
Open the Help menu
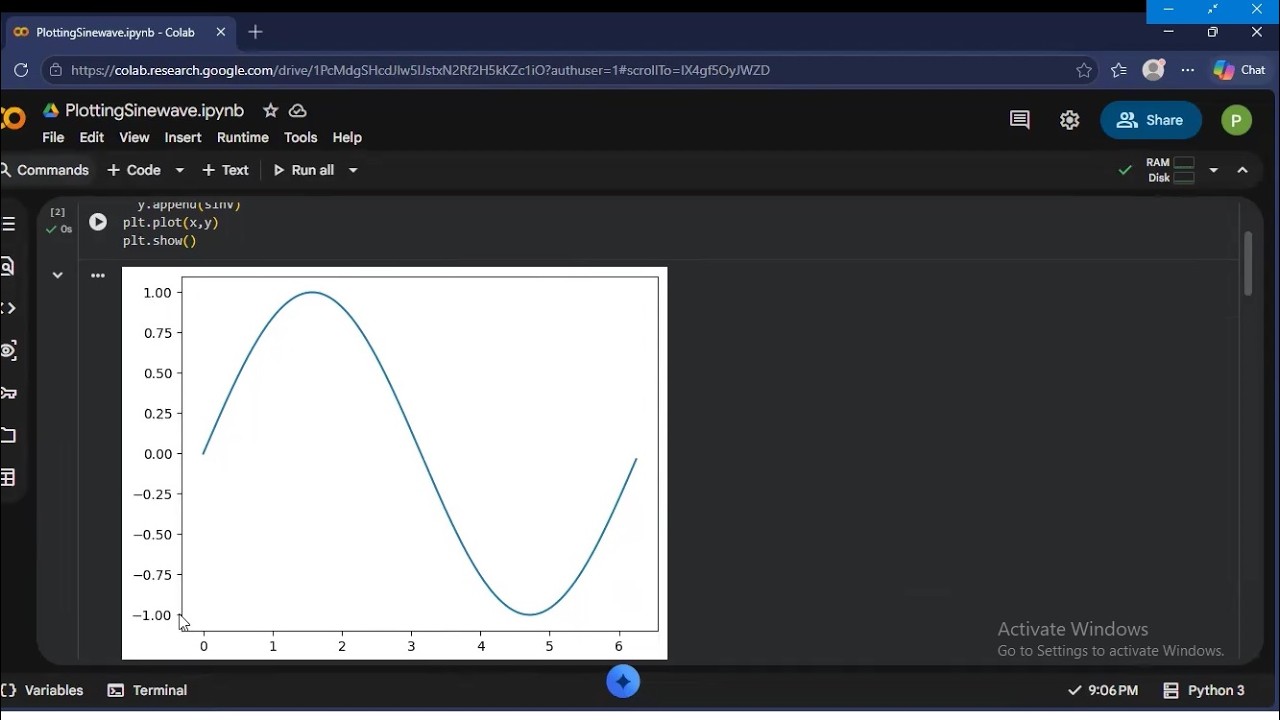tap(347, 137)
